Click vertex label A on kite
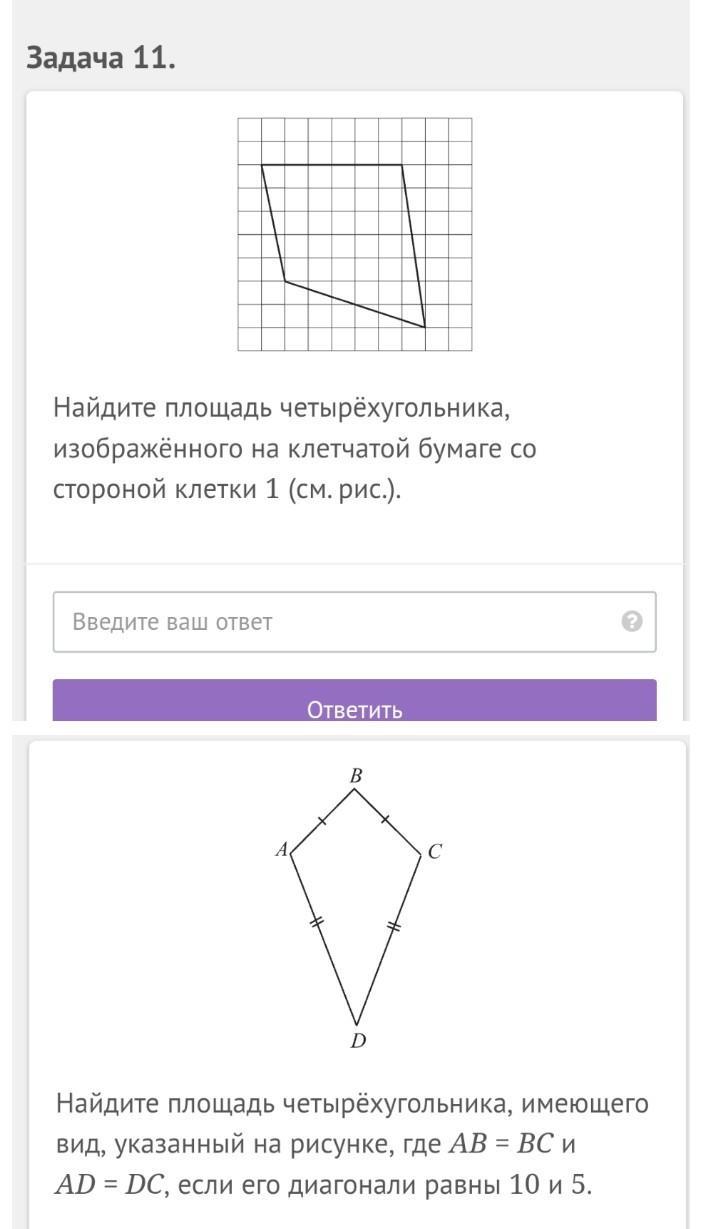 [282, 850]
